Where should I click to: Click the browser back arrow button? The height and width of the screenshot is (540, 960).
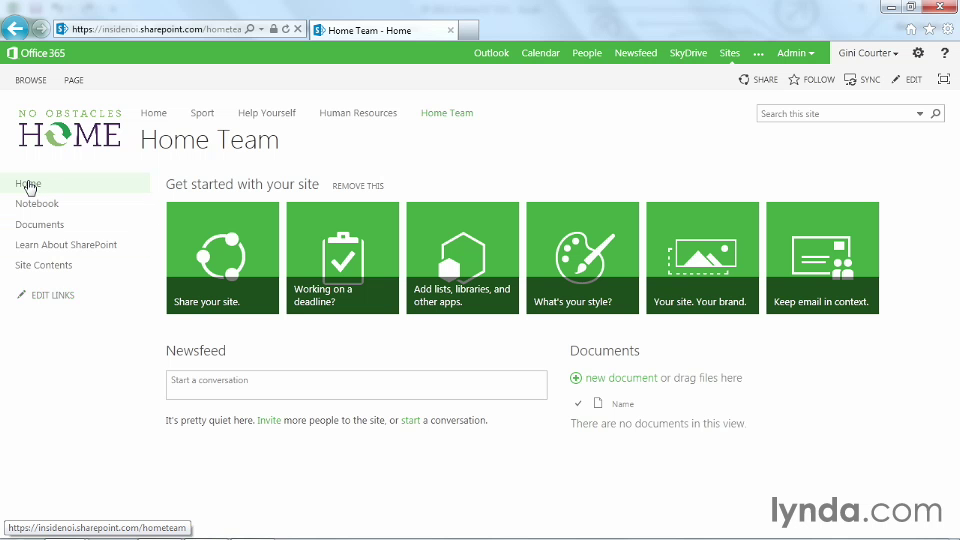click(x=15, y=29)
